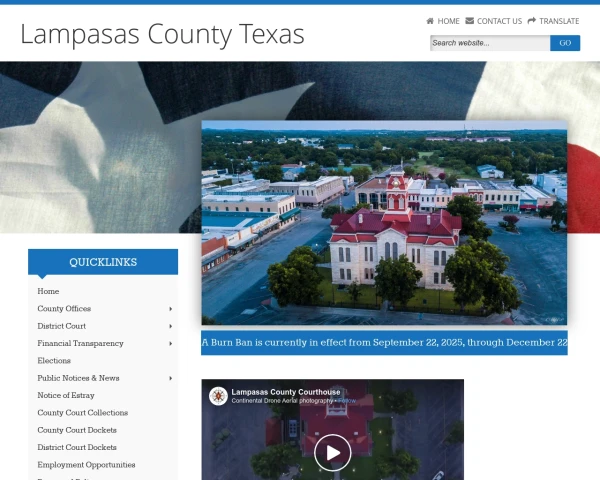
Task: Select District Court in Quicklinks
Action: click(62, 326)
